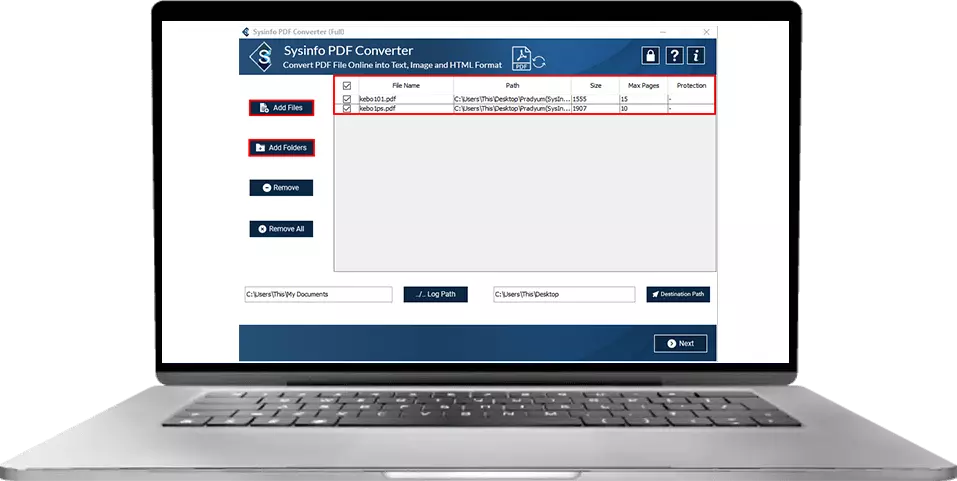This screenshot has height=481, width=957.
Task: Uncheck the kebo101.pdf row checkbox
Action: click(347, 99)
